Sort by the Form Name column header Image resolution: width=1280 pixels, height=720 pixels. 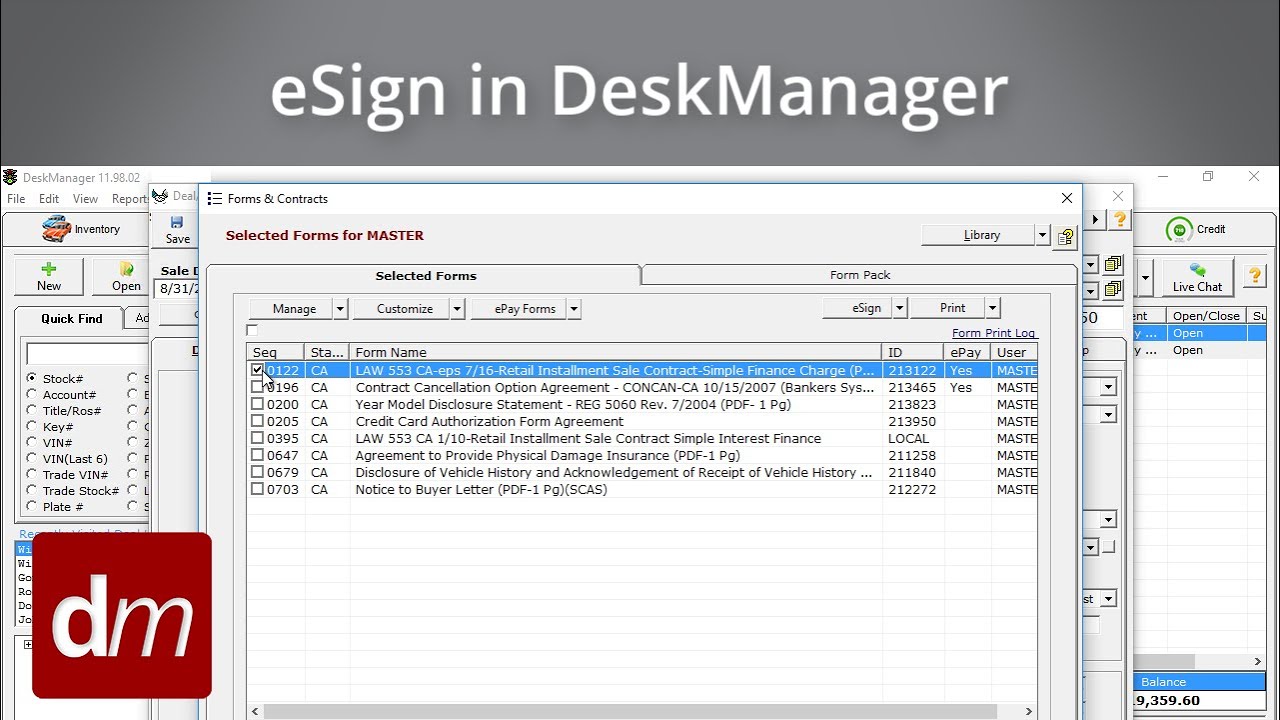[x=616, y=352]
